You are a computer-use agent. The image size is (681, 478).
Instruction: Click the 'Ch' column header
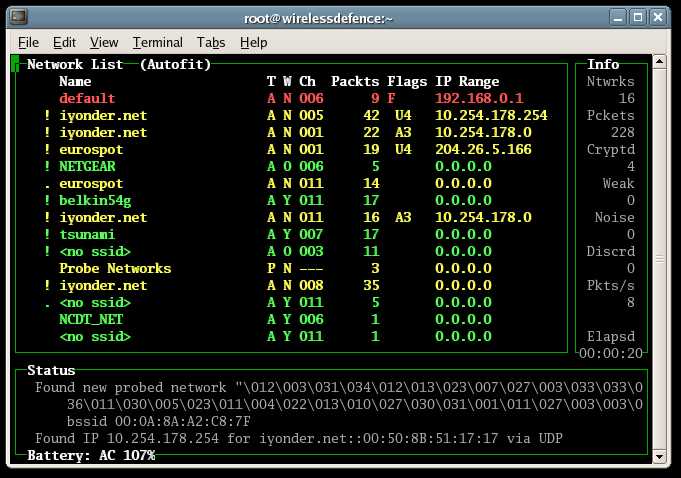click(307, 82)
